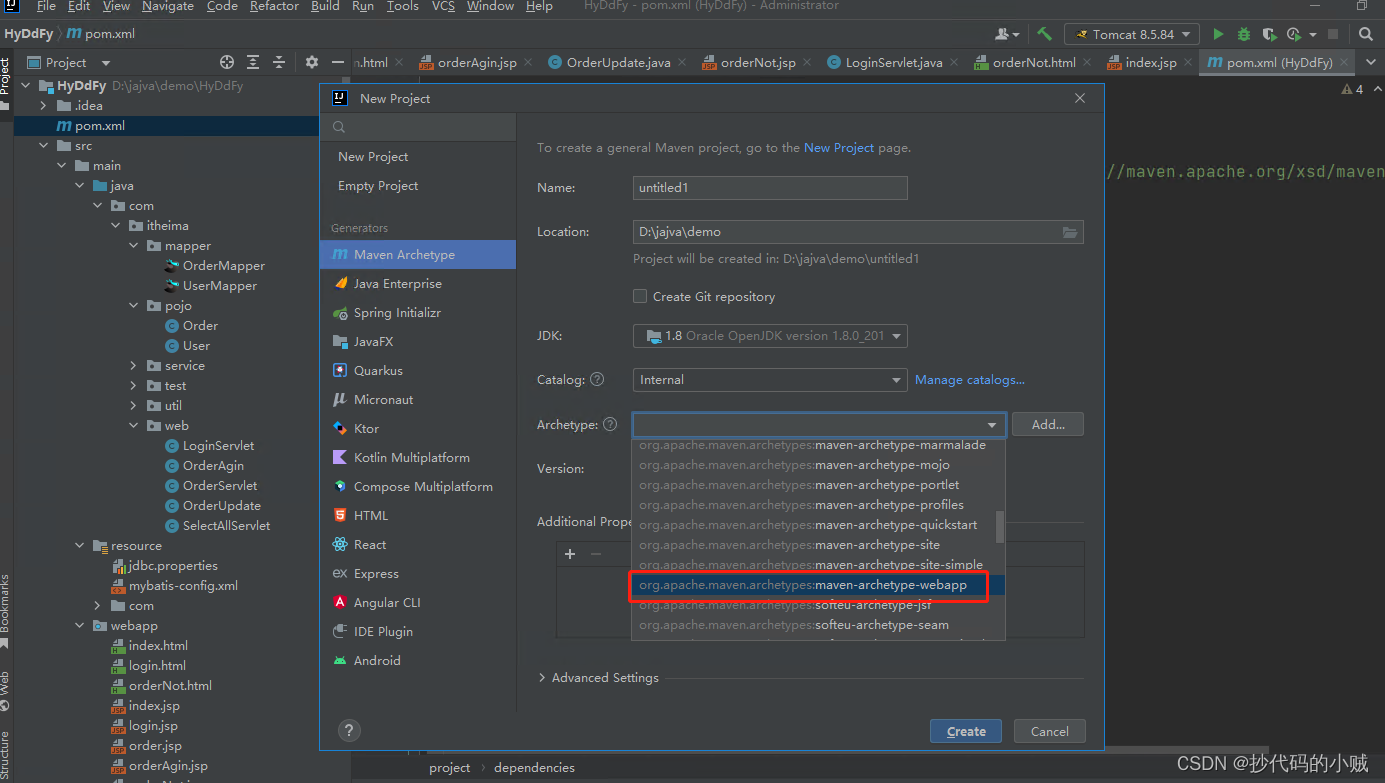Click Select Opened File target icon
Image resolution: width=1385 pixels, height=783 pixels.
[x=227, y=62]
